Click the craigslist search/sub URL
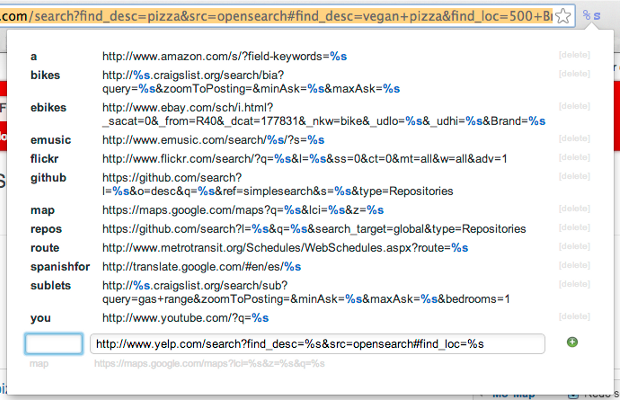Screen dimensions: 620x400 pyautogui.click(x=306, y=292)
